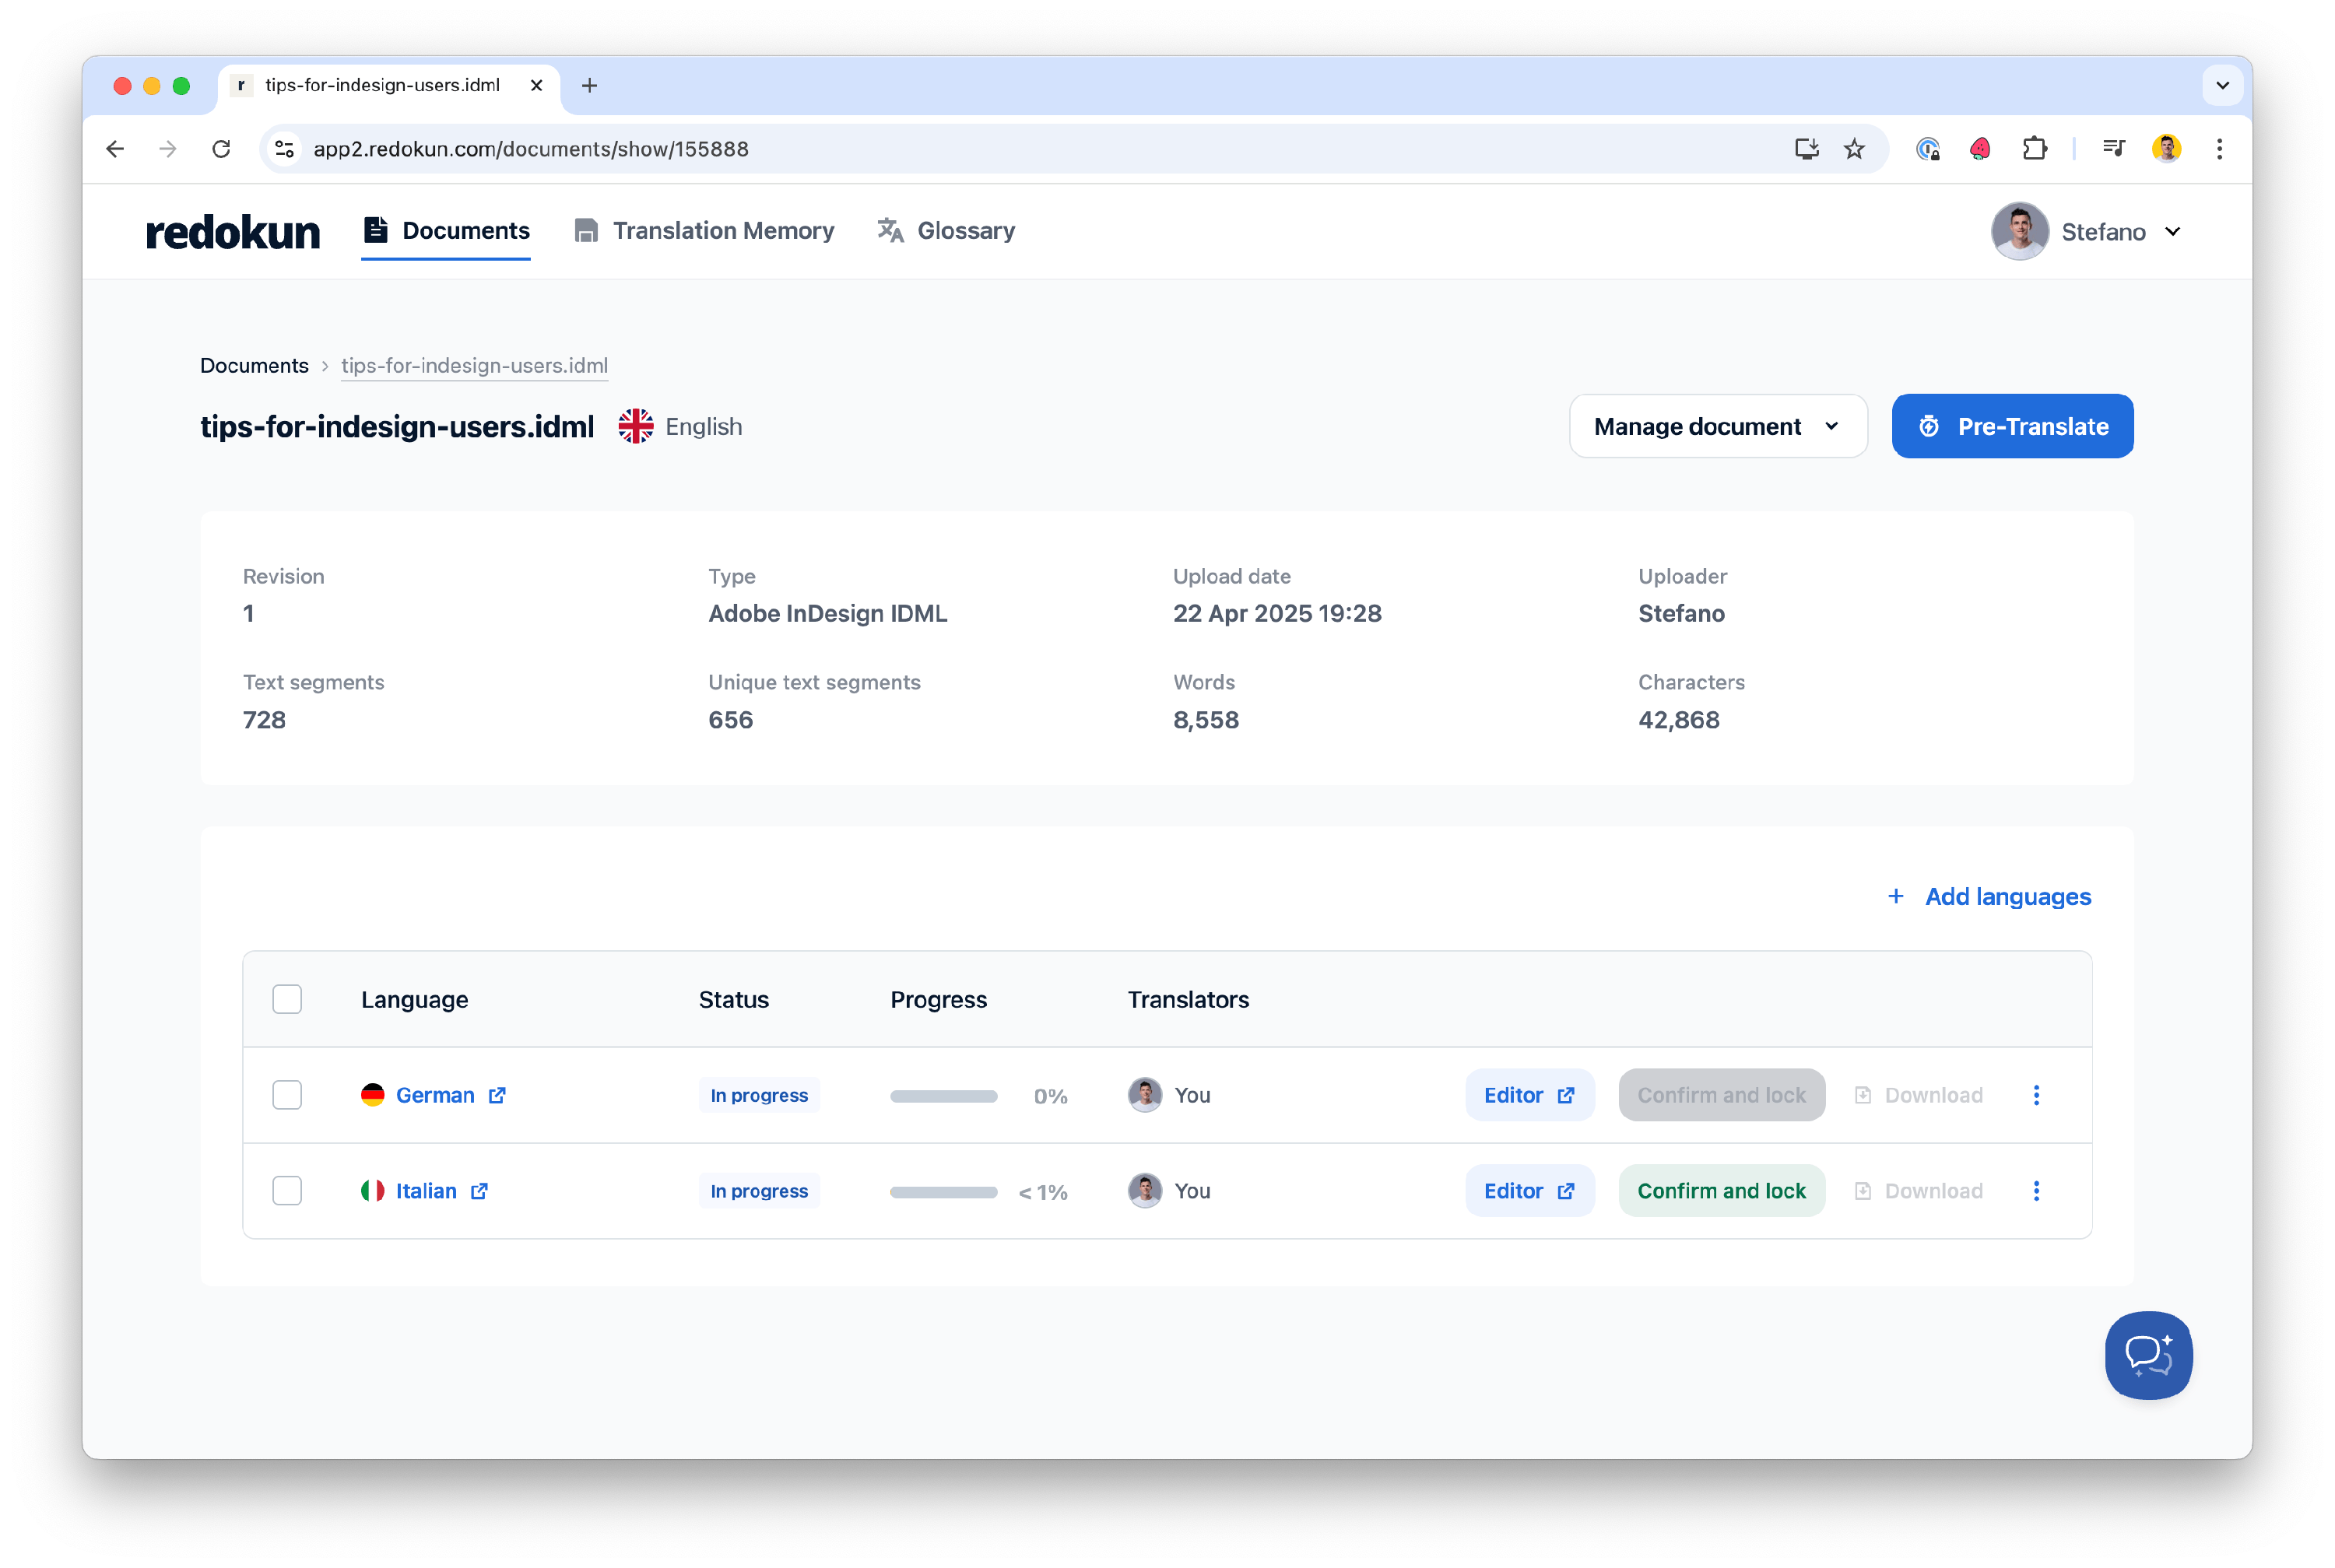Check the Italian language checkbox
The width and height of the screenshot is (2335, 1568).
click(x=287, y=1191)
